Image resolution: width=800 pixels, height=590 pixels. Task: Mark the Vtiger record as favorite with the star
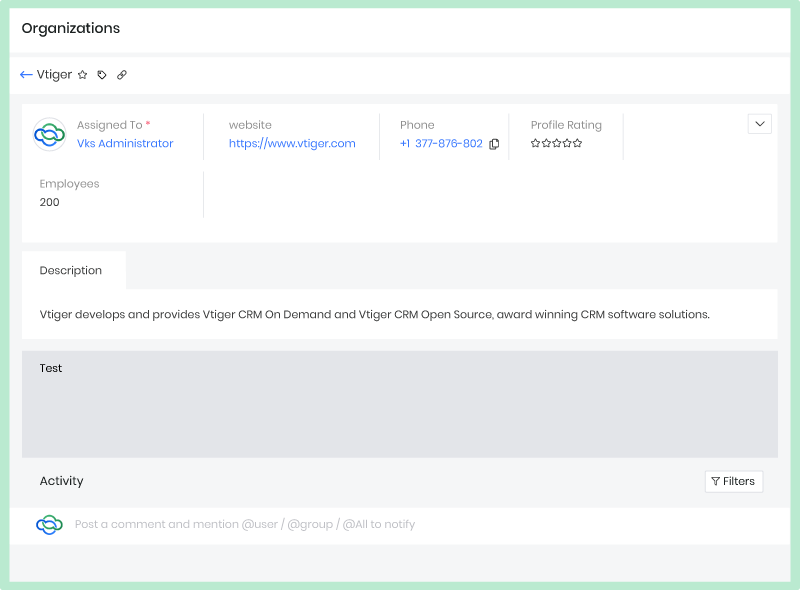coord(83,75)
